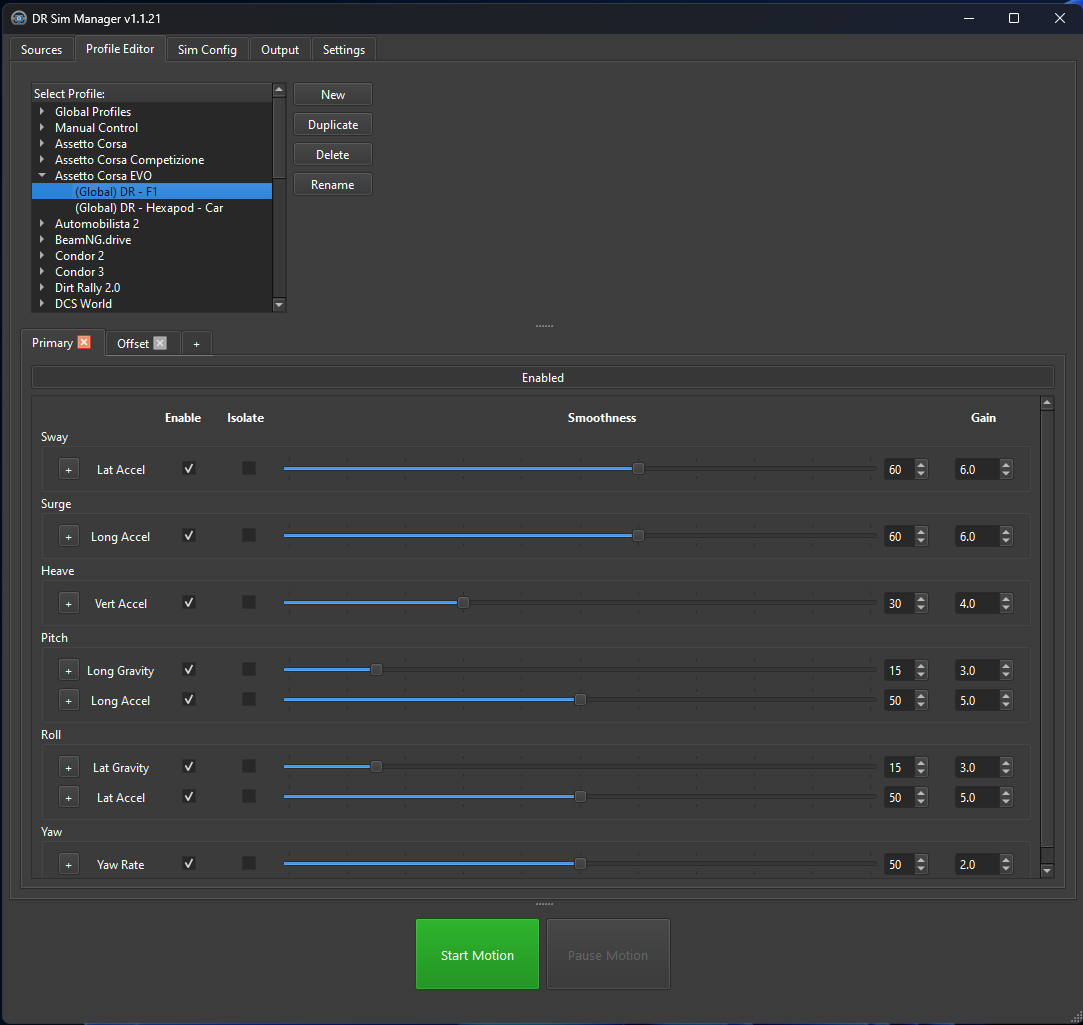Click down arrow of motion settings scrollbar
1083x1025 pixels.
point(1046,871)
